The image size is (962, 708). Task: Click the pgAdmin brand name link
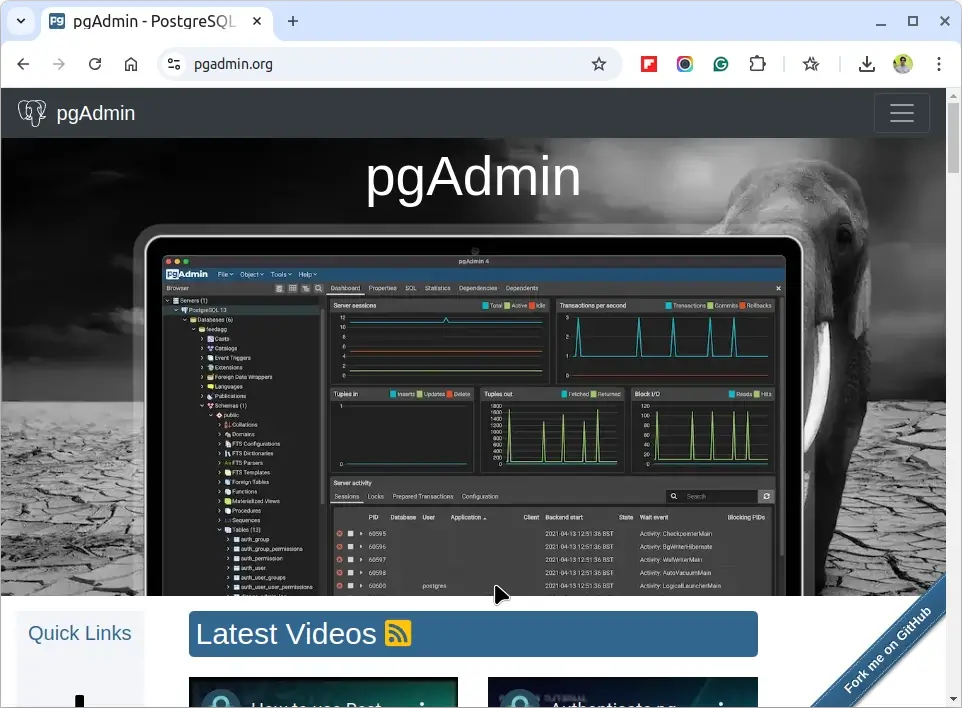point(96,113)
